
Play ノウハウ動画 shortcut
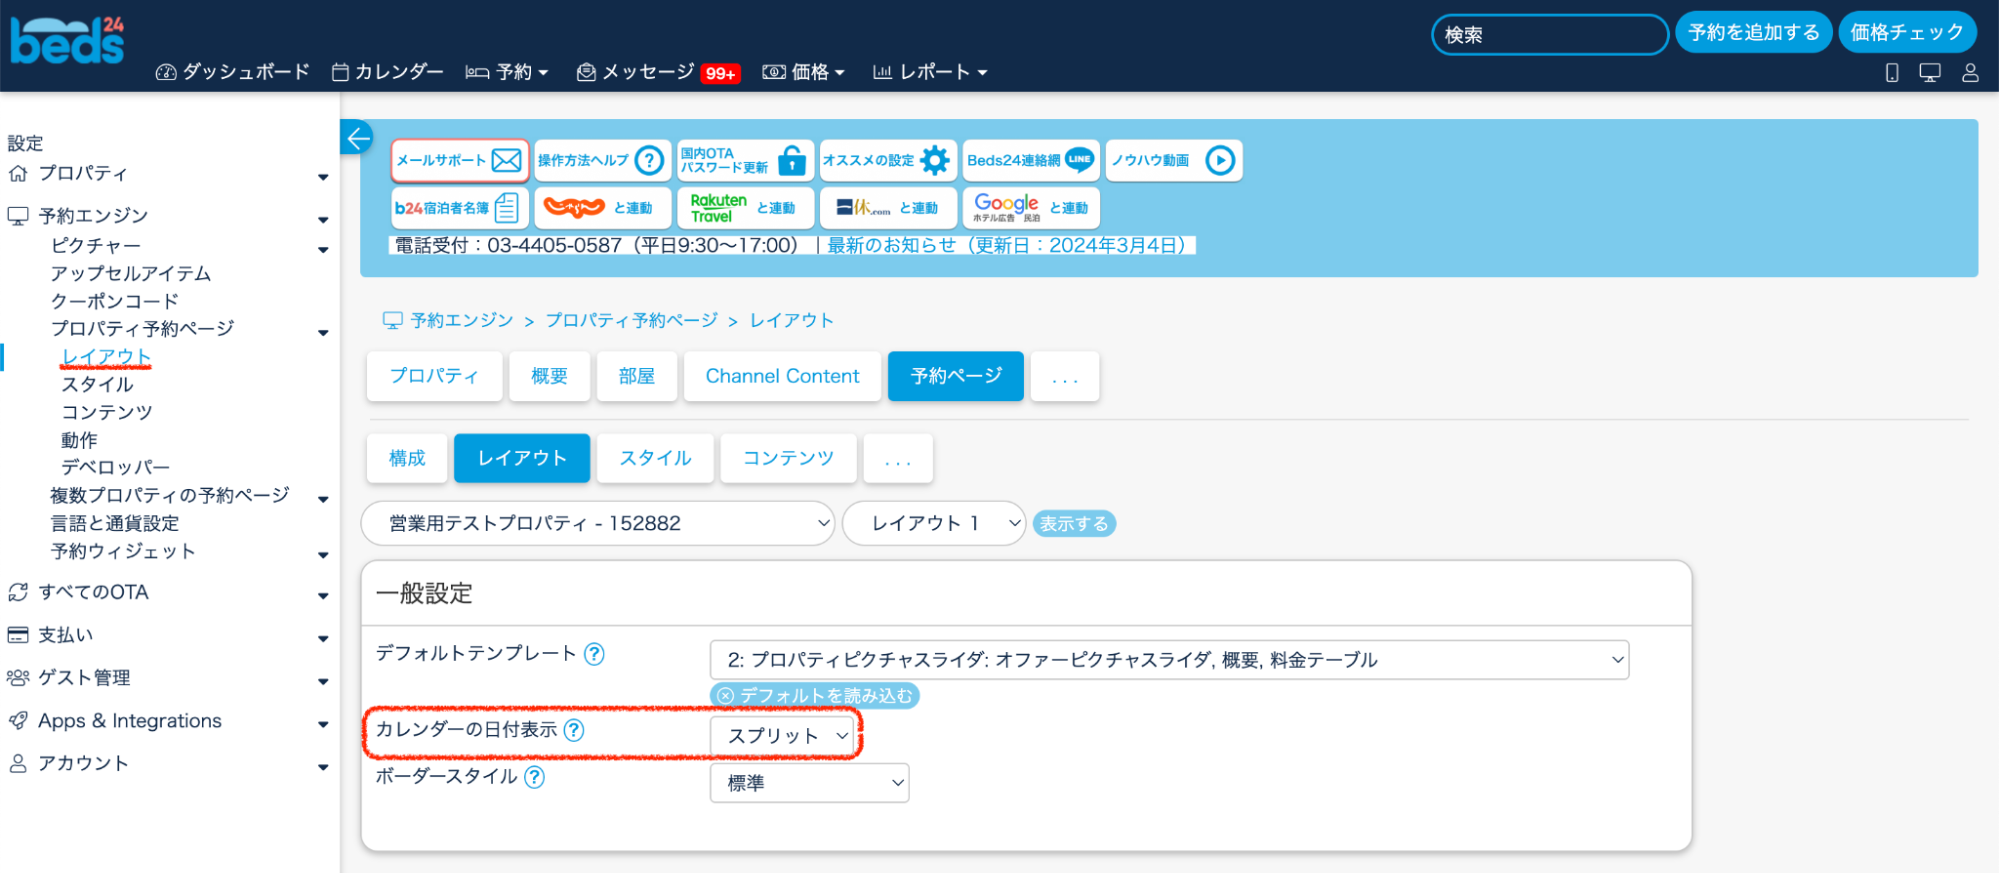tap(1173, 160)
